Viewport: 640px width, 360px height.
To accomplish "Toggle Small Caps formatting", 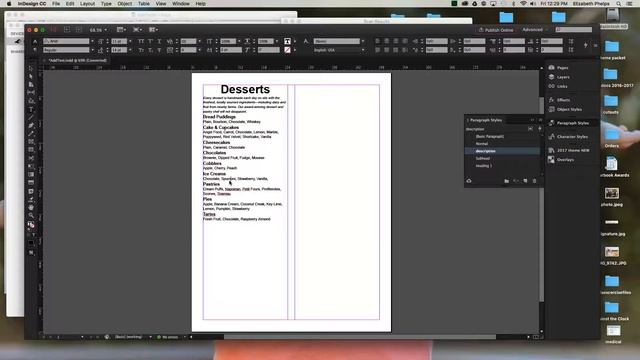I will coord(141,50).
